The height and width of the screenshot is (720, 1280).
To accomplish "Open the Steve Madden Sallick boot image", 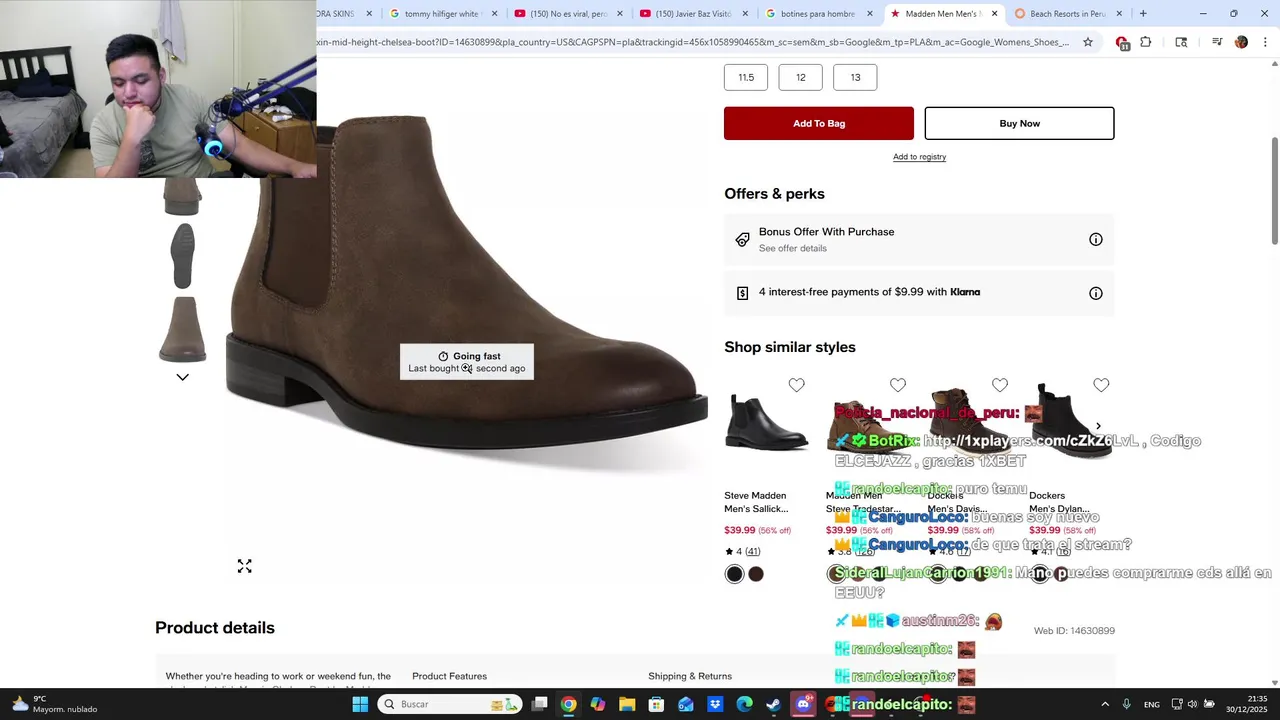I will [767, 423].
